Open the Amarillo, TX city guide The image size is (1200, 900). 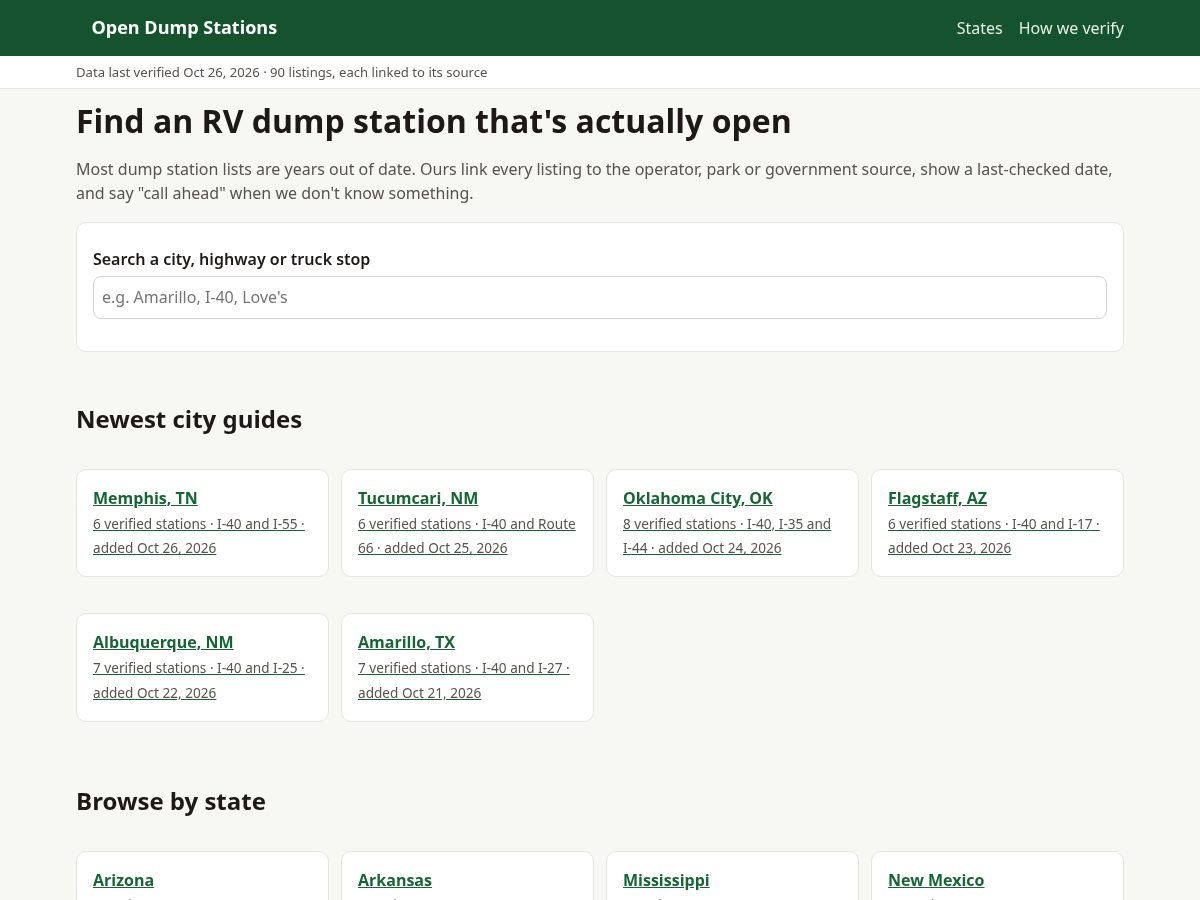click(406, 642)
